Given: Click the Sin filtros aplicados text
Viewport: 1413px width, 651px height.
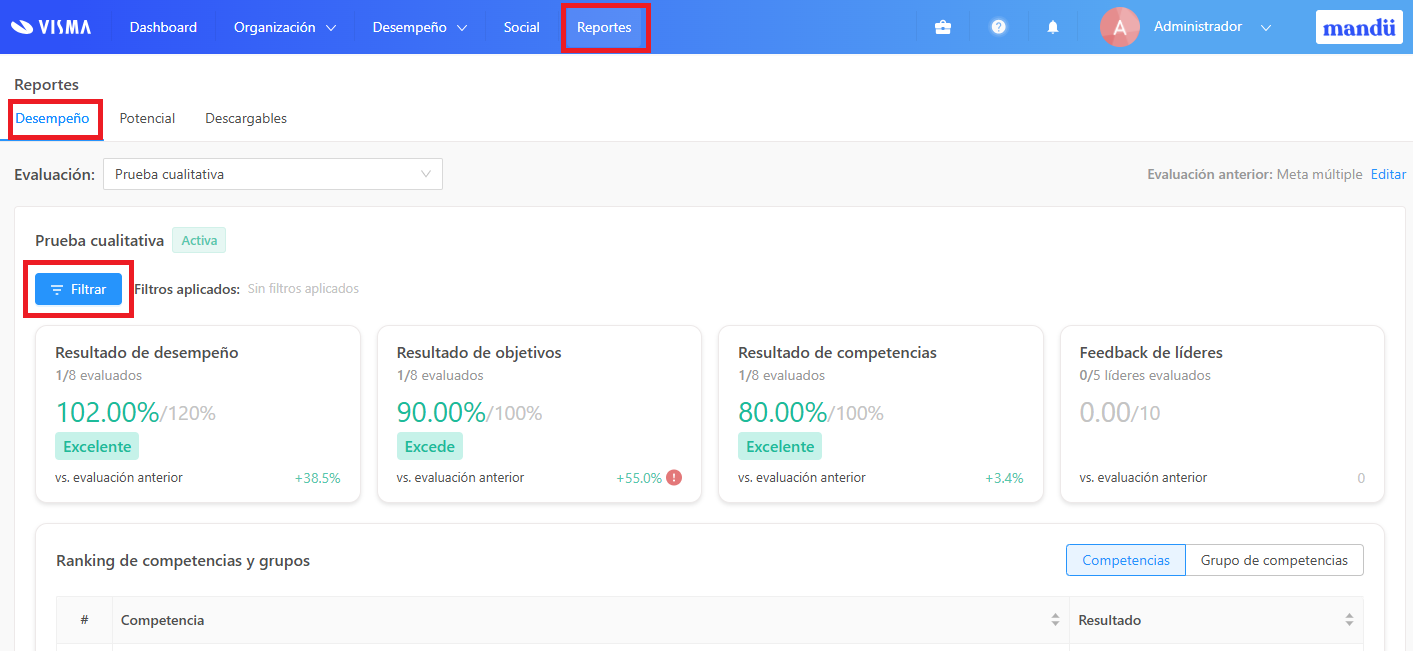Looking at the screenshot, I should (303, 289).
